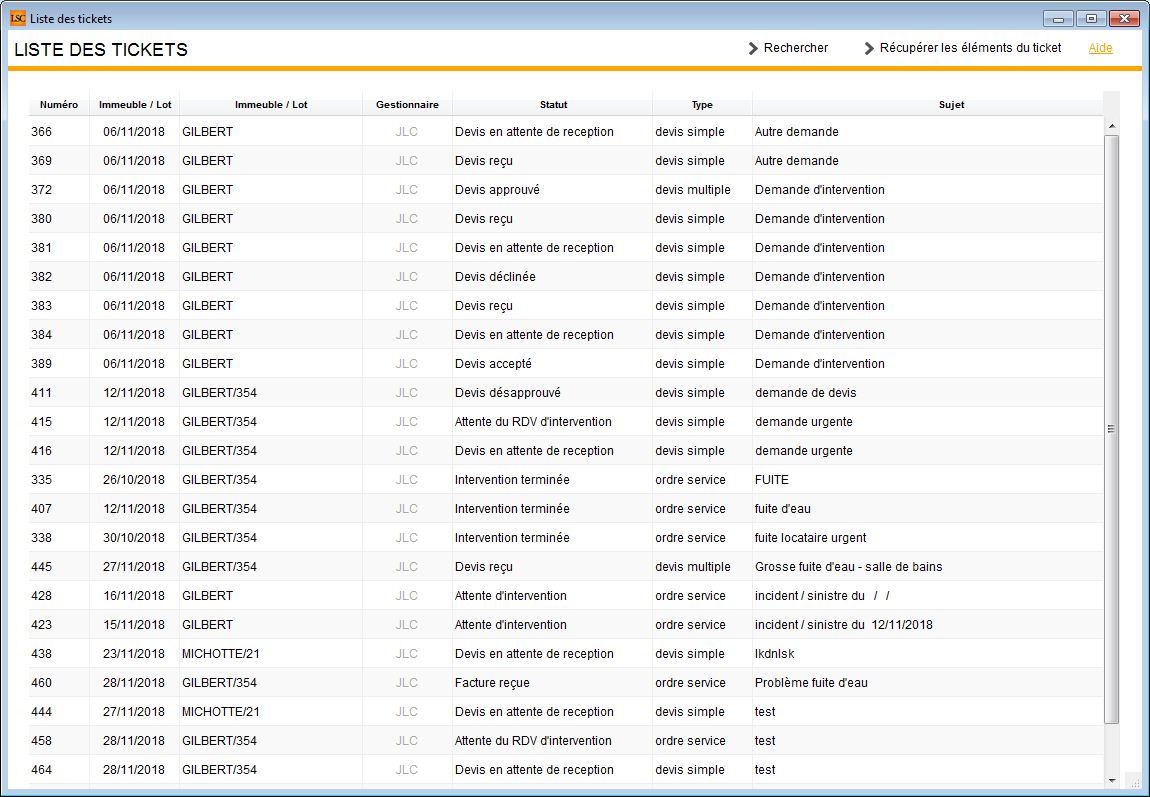The image size is (1150, 797).
Task: Click the 'lkdnlsk' subject cell
Action: tap(774, 654)
